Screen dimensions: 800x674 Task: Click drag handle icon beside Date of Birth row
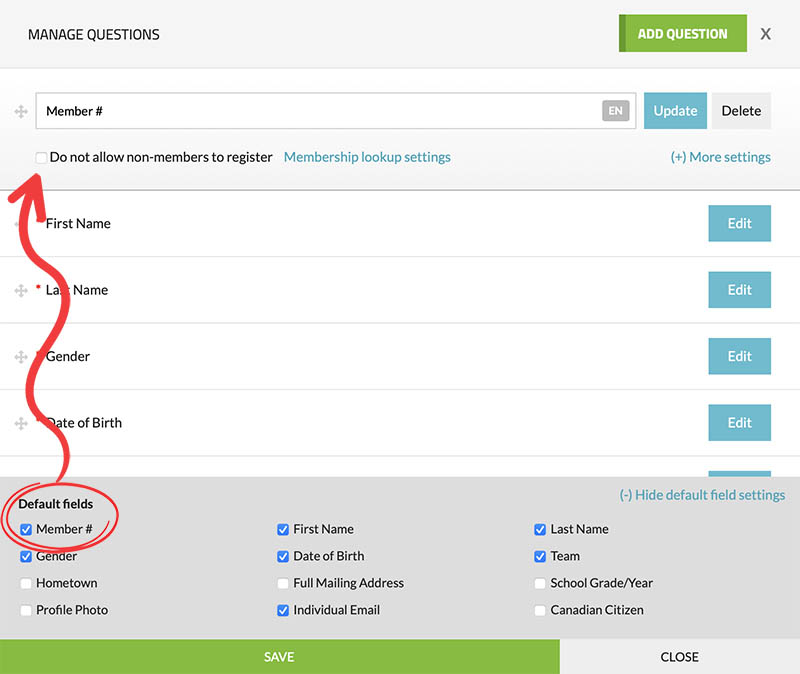click(x=21, y=423)
